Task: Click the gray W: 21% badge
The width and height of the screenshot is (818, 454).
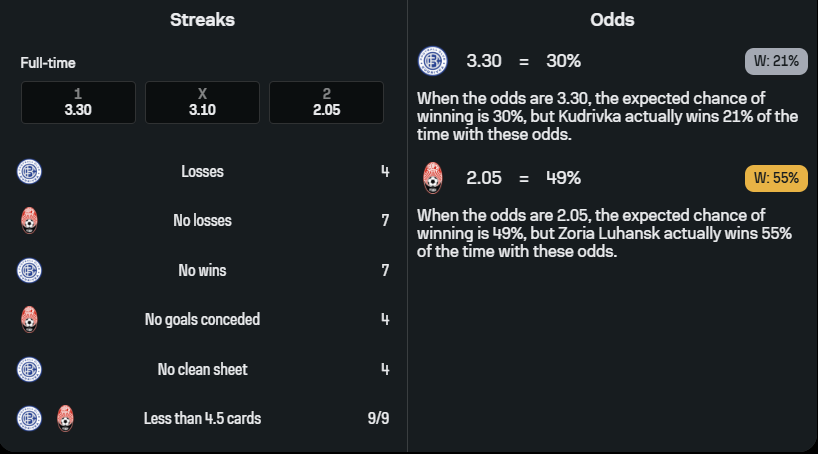Action: tap(776, 61)
